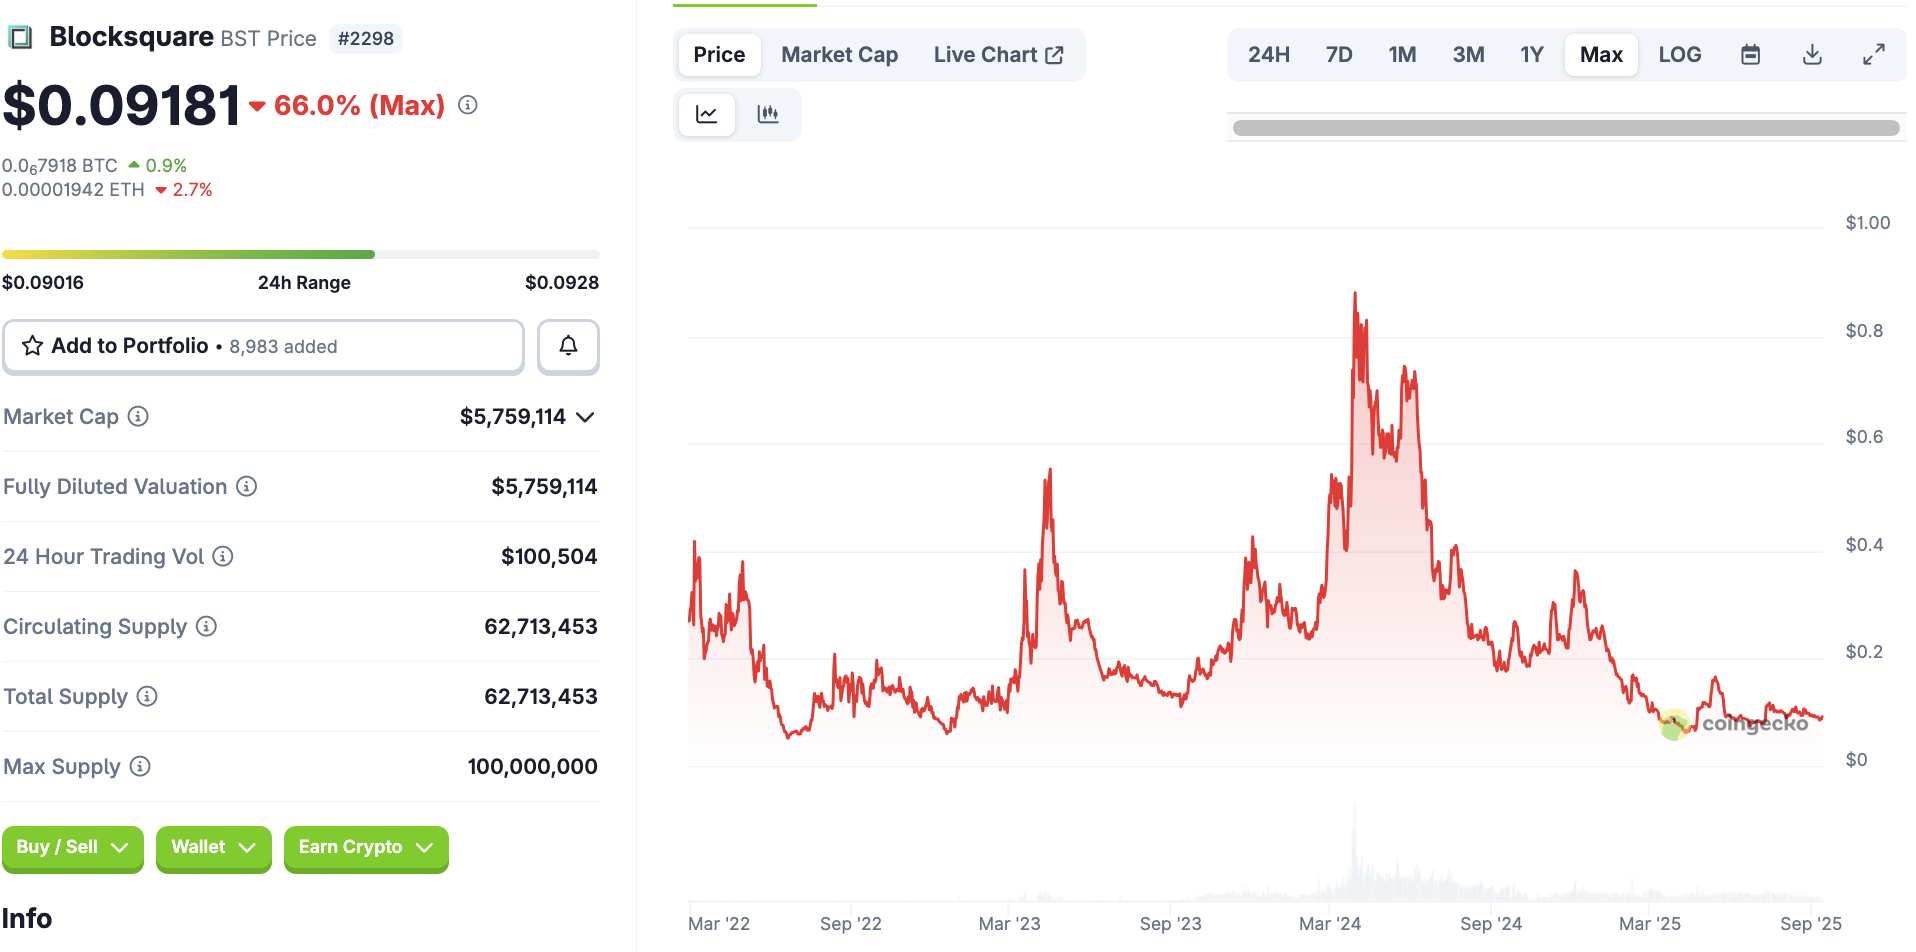Click the $5,759,114 Fully Diluted Valuation value
Viewport: 1916px width, 952px height.
click(x=544, y=486)
